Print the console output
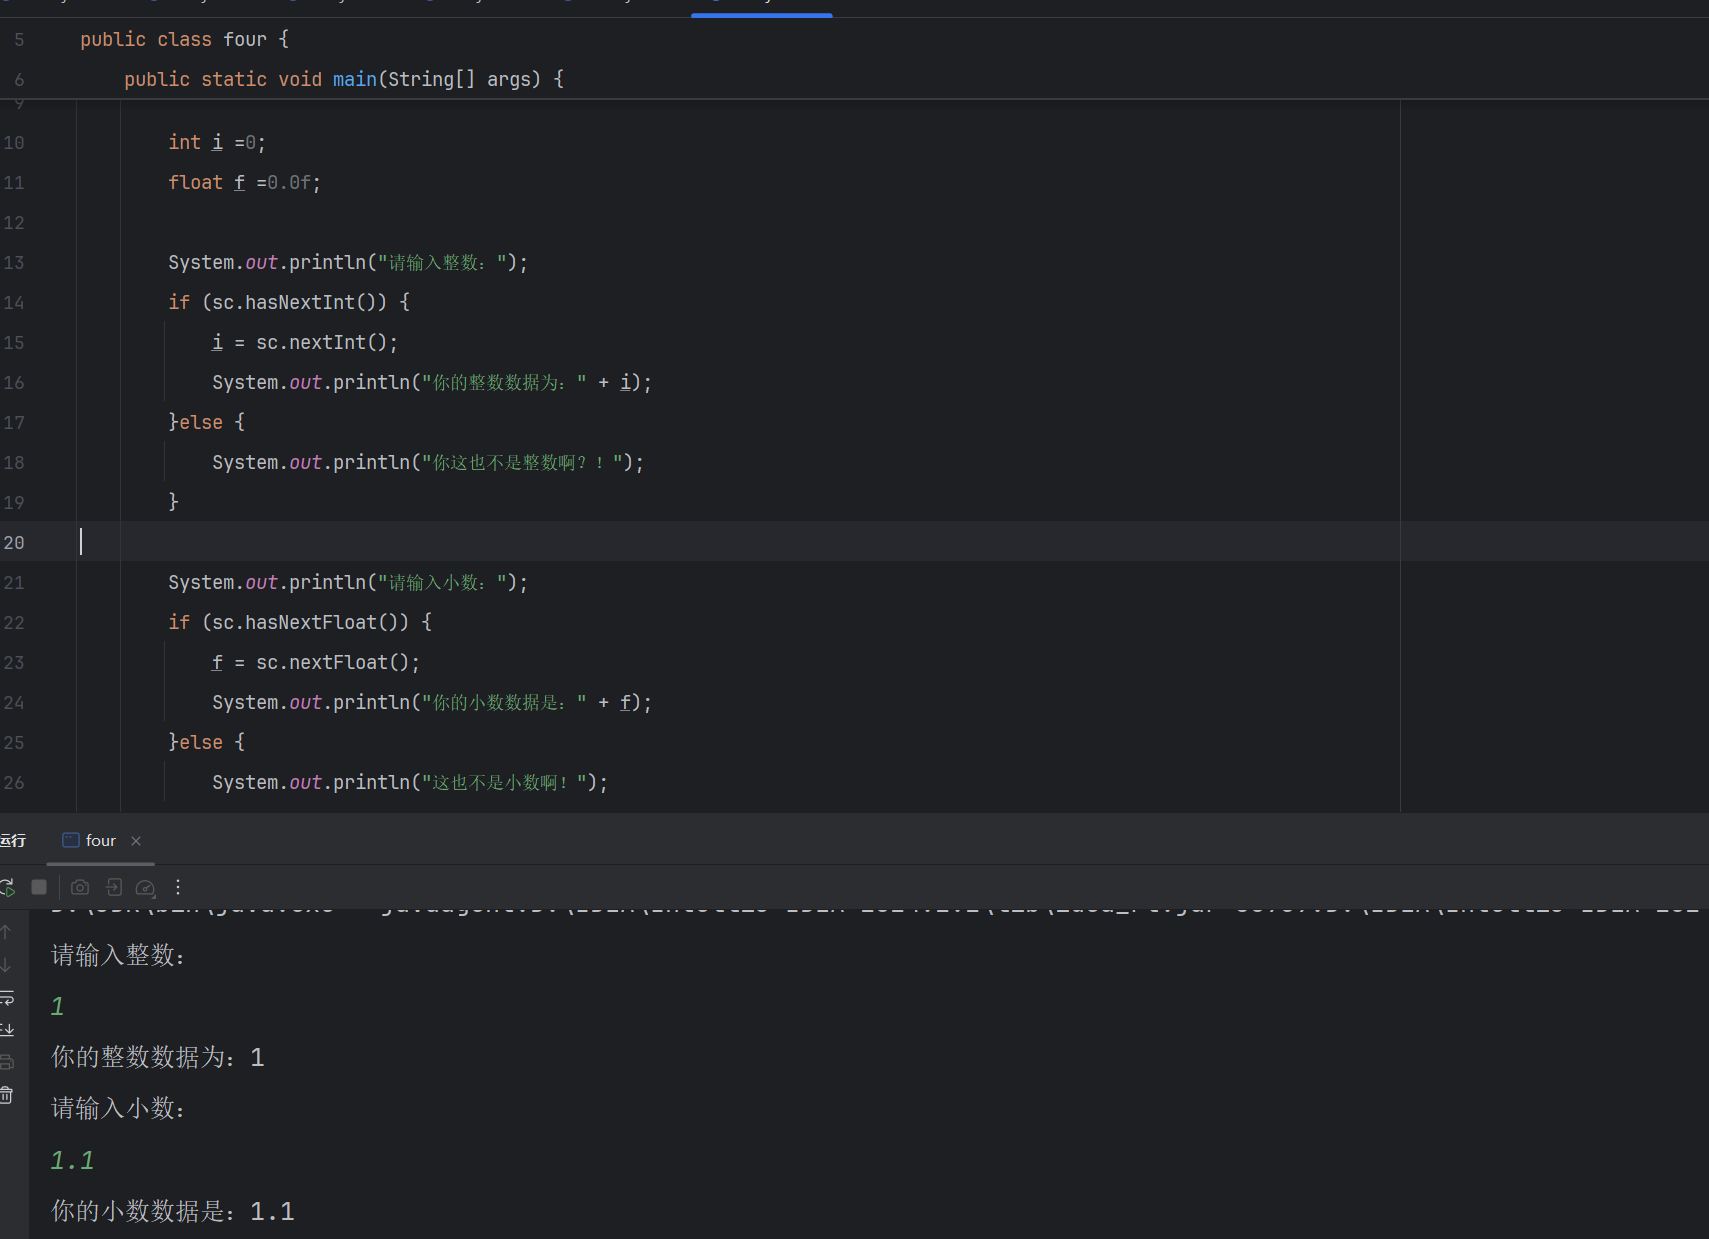The width and height of the screenshot is (1709, 1239). [x=7, y=1062]
